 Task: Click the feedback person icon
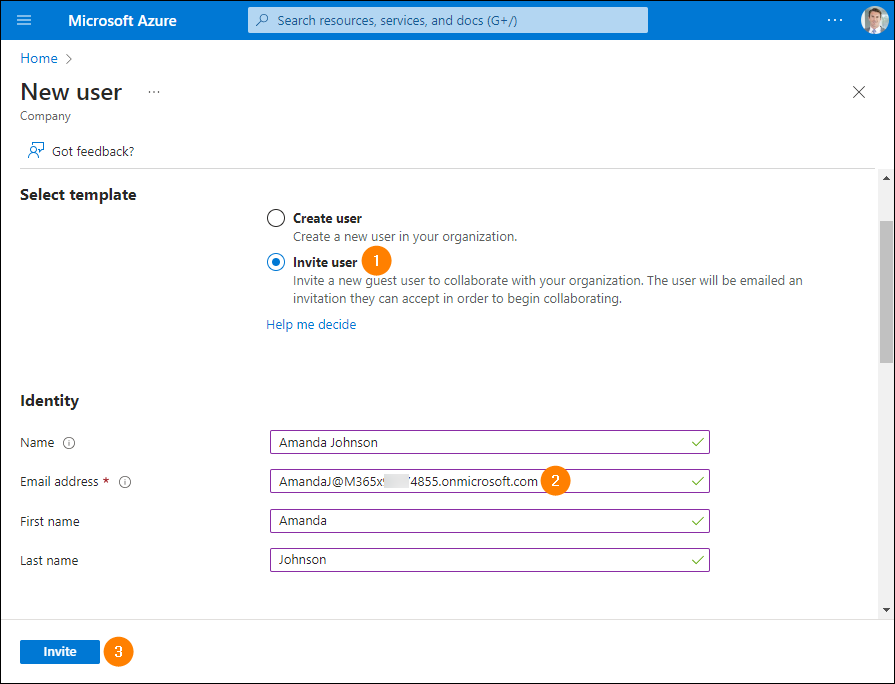click(35, 151)
